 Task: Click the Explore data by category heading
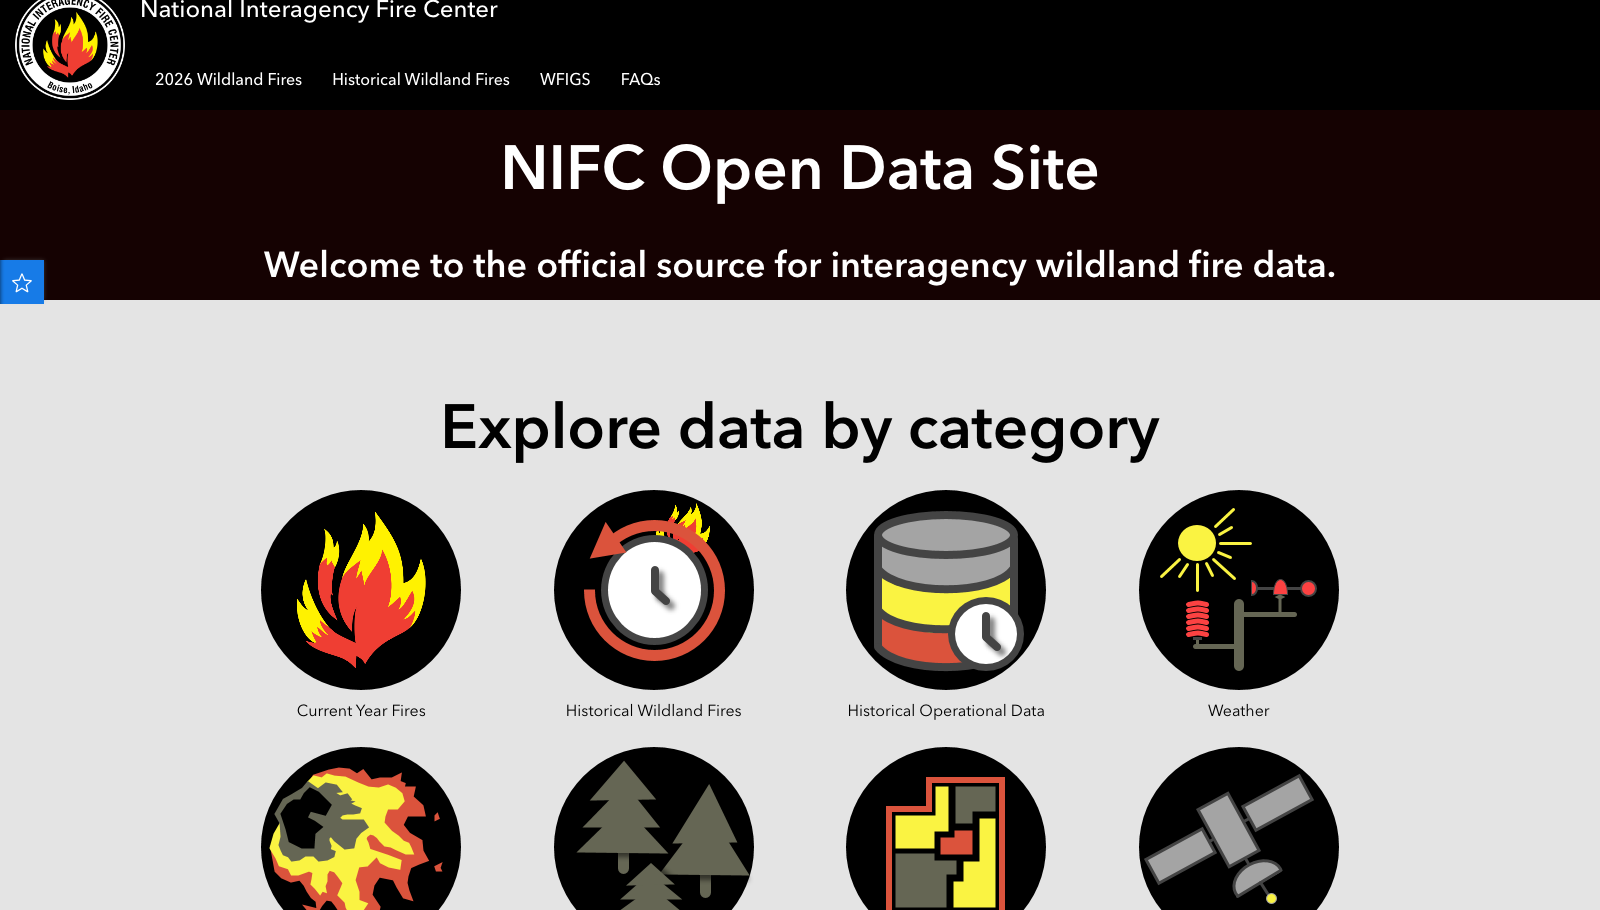[800, 428]
